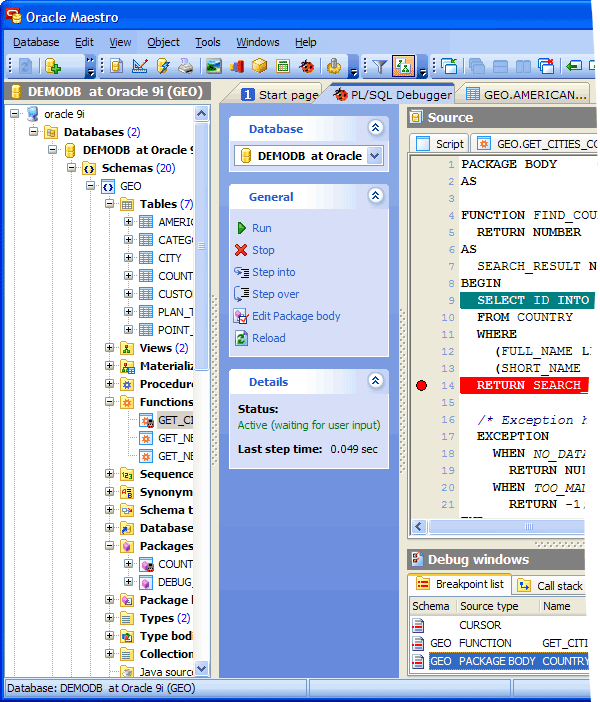This screenshot has height=702, width=600.
Task: Switch to the Start page tab
Action: click(280, 94)
